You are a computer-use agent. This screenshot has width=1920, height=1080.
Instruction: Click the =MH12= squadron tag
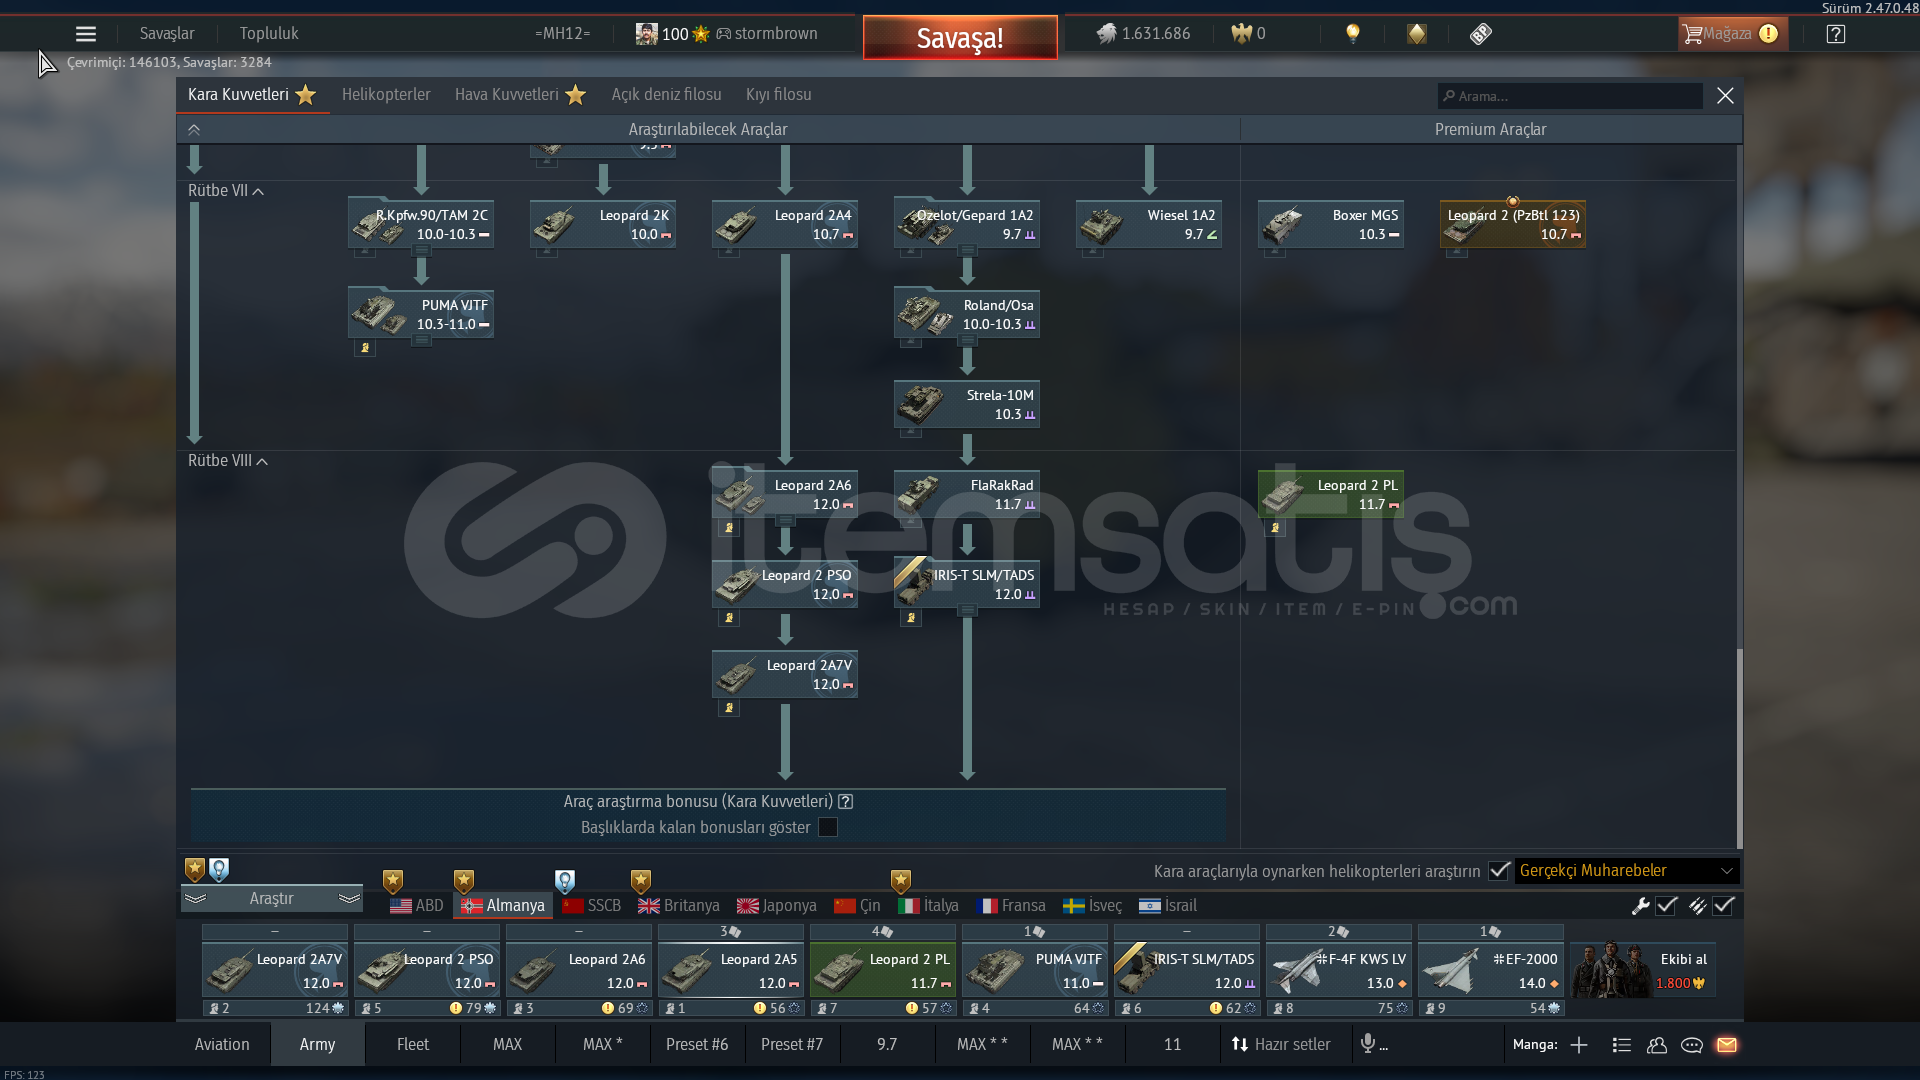click(x=563, y=34)
